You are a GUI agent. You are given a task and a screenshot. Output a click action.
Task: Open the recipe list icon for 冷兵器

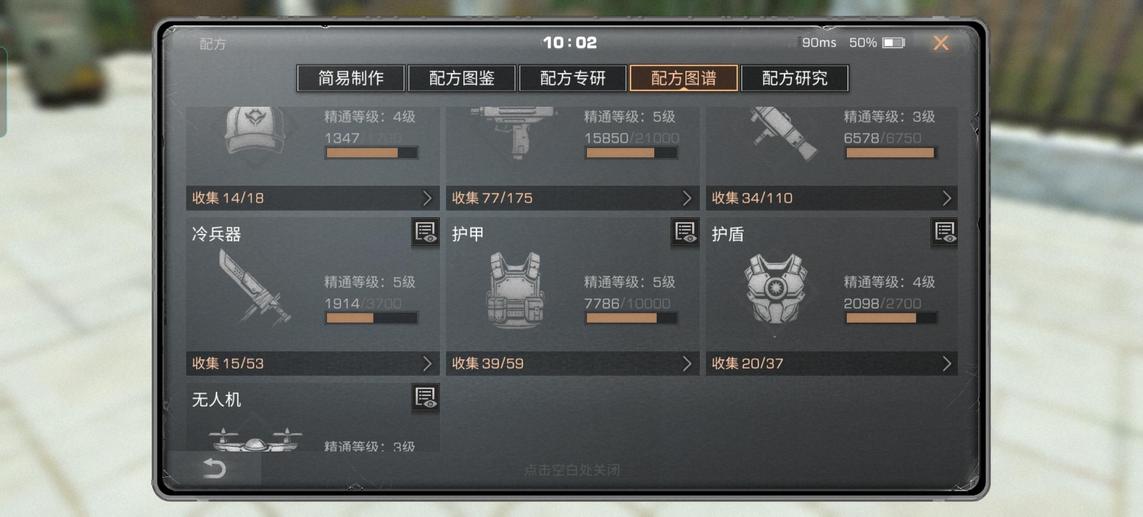tap(425, 233)
